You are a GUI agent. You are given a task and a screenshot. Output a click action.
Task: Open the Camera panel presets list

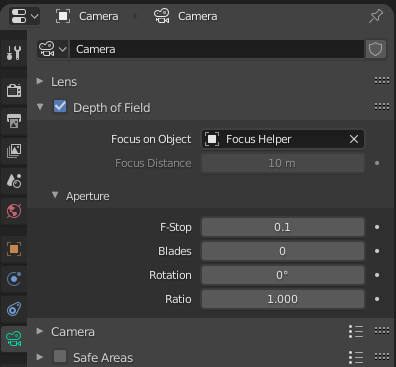coord(356,331)
